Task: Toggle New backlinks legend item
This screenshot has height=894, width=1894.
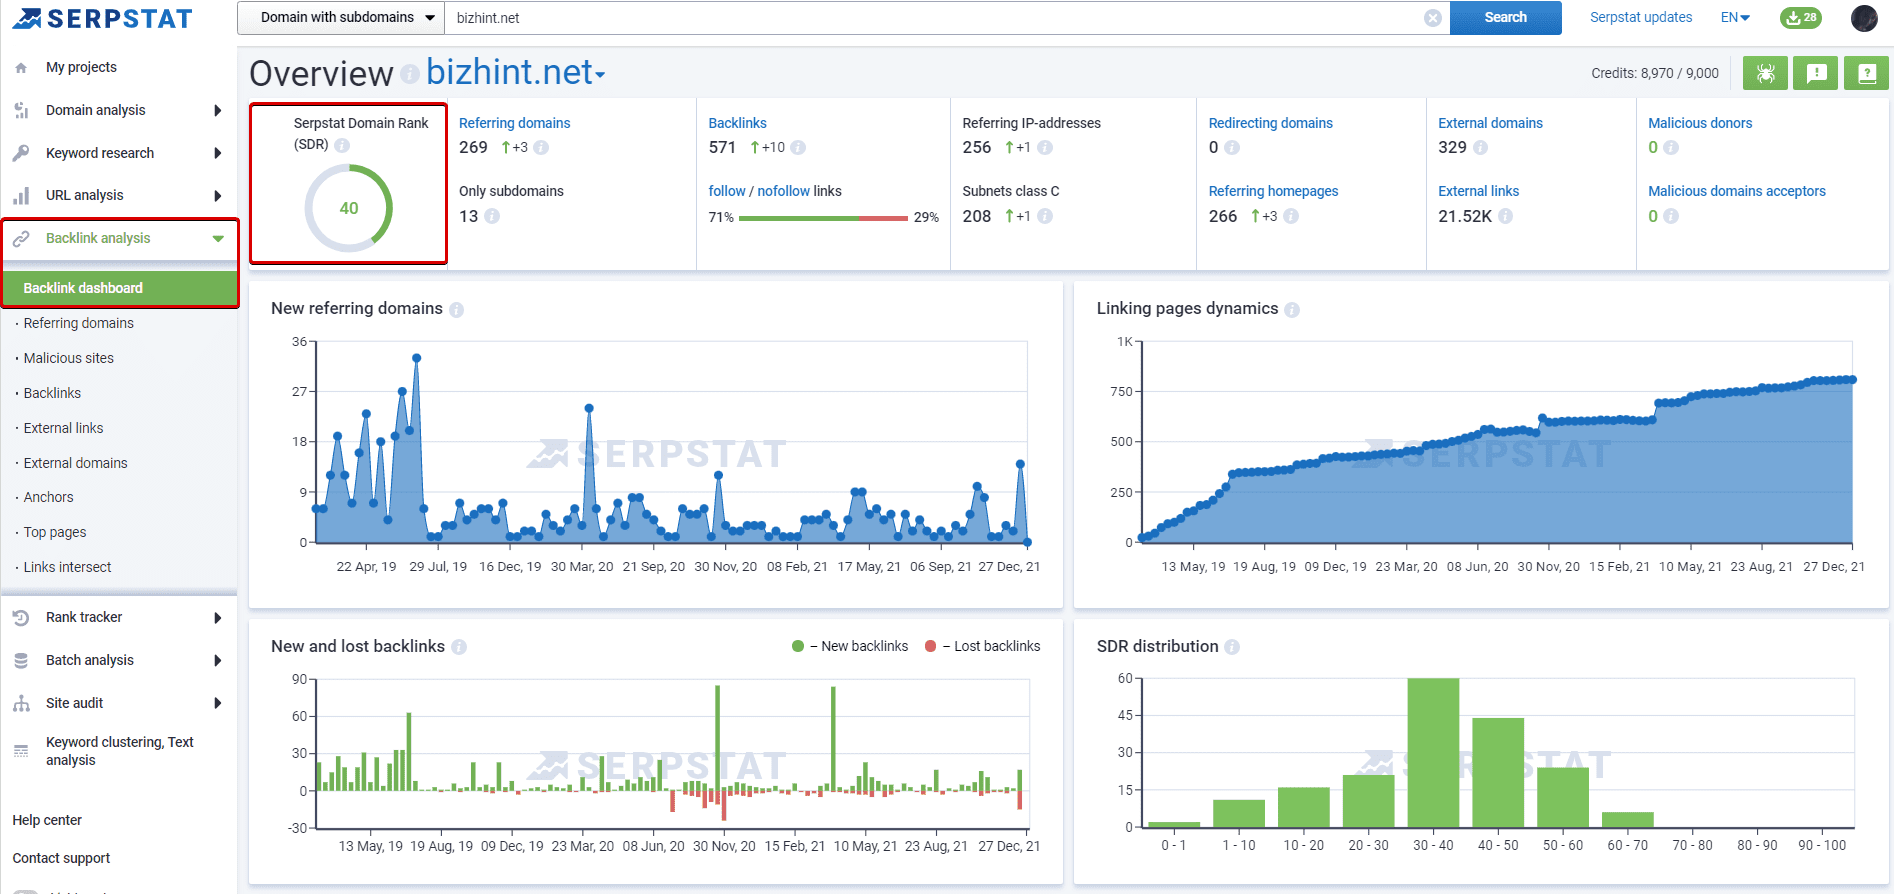Action: (x=850, y=646)
